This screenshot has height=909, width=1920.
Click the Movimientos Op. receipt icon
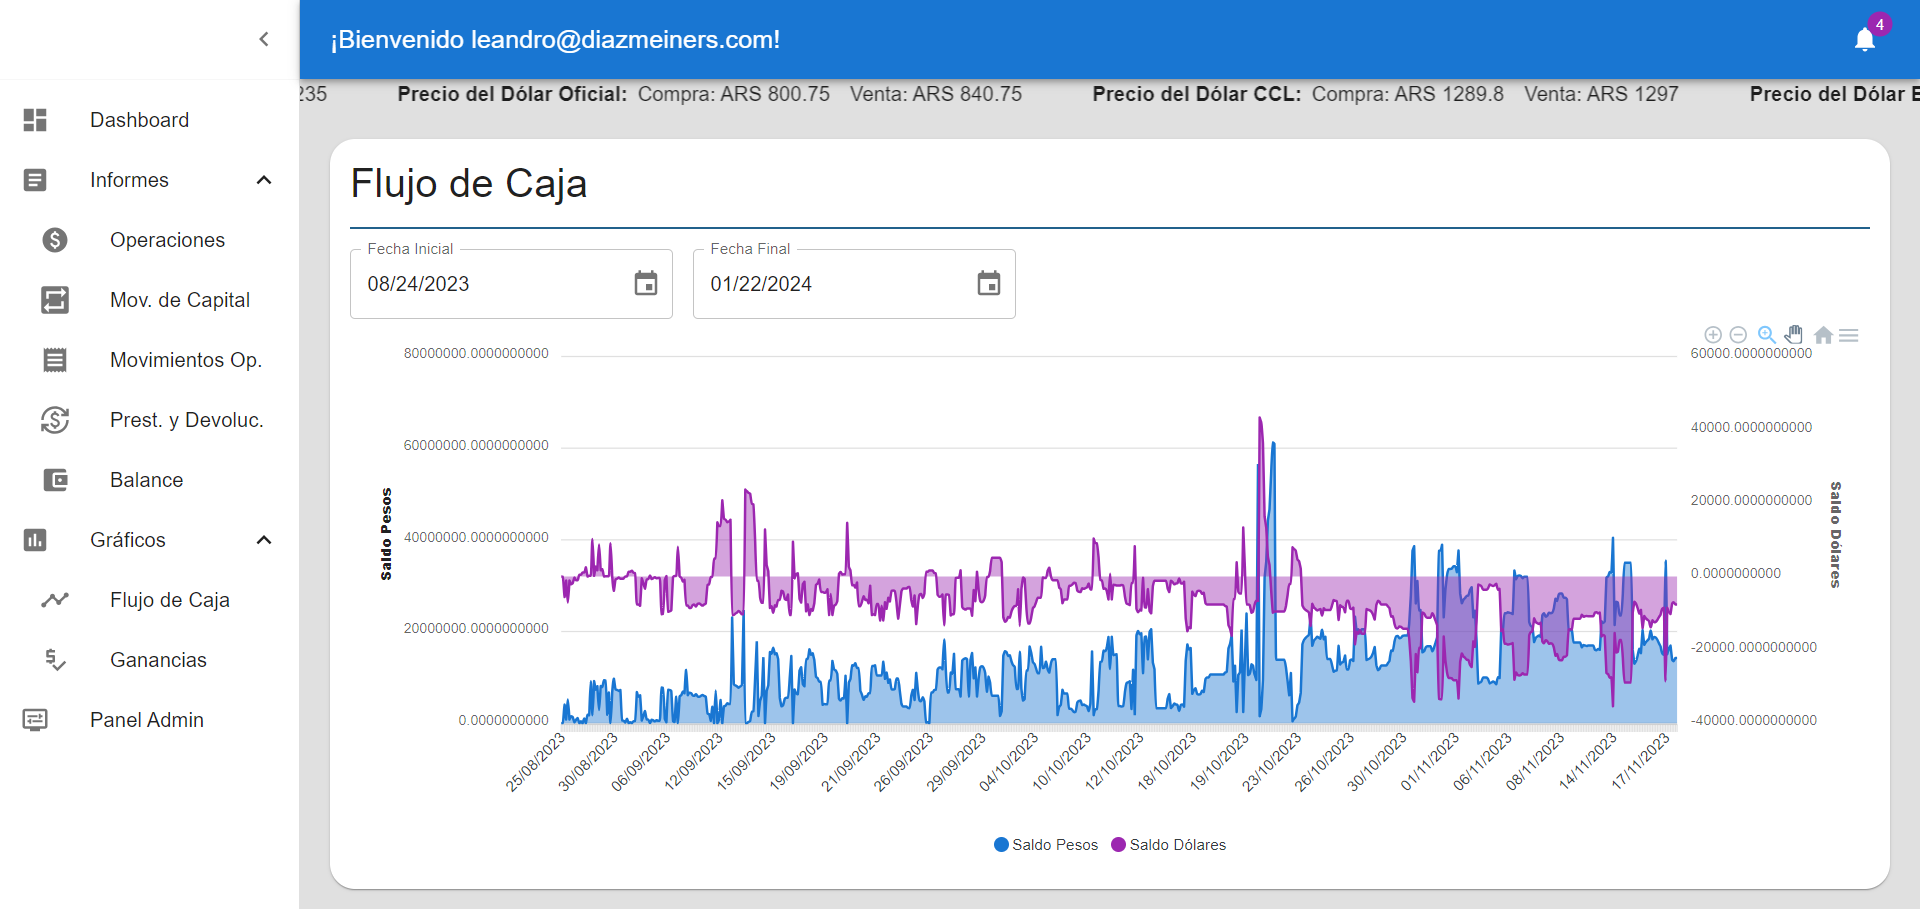click(x=55, y=360)
